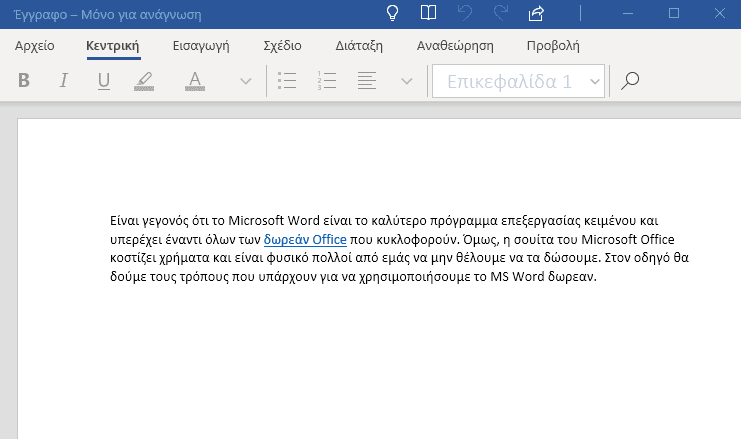The image size is (741, 439).
Task: Expand more font formatting options chevron
Action: coord(245,81)
